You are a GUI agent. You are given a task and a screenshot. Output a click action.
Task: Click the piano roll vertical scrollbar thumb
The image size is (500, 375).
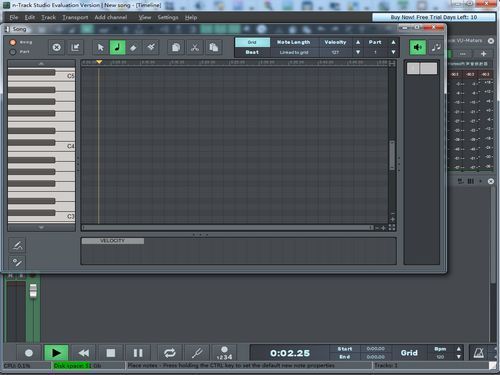(x=392, y=155)
